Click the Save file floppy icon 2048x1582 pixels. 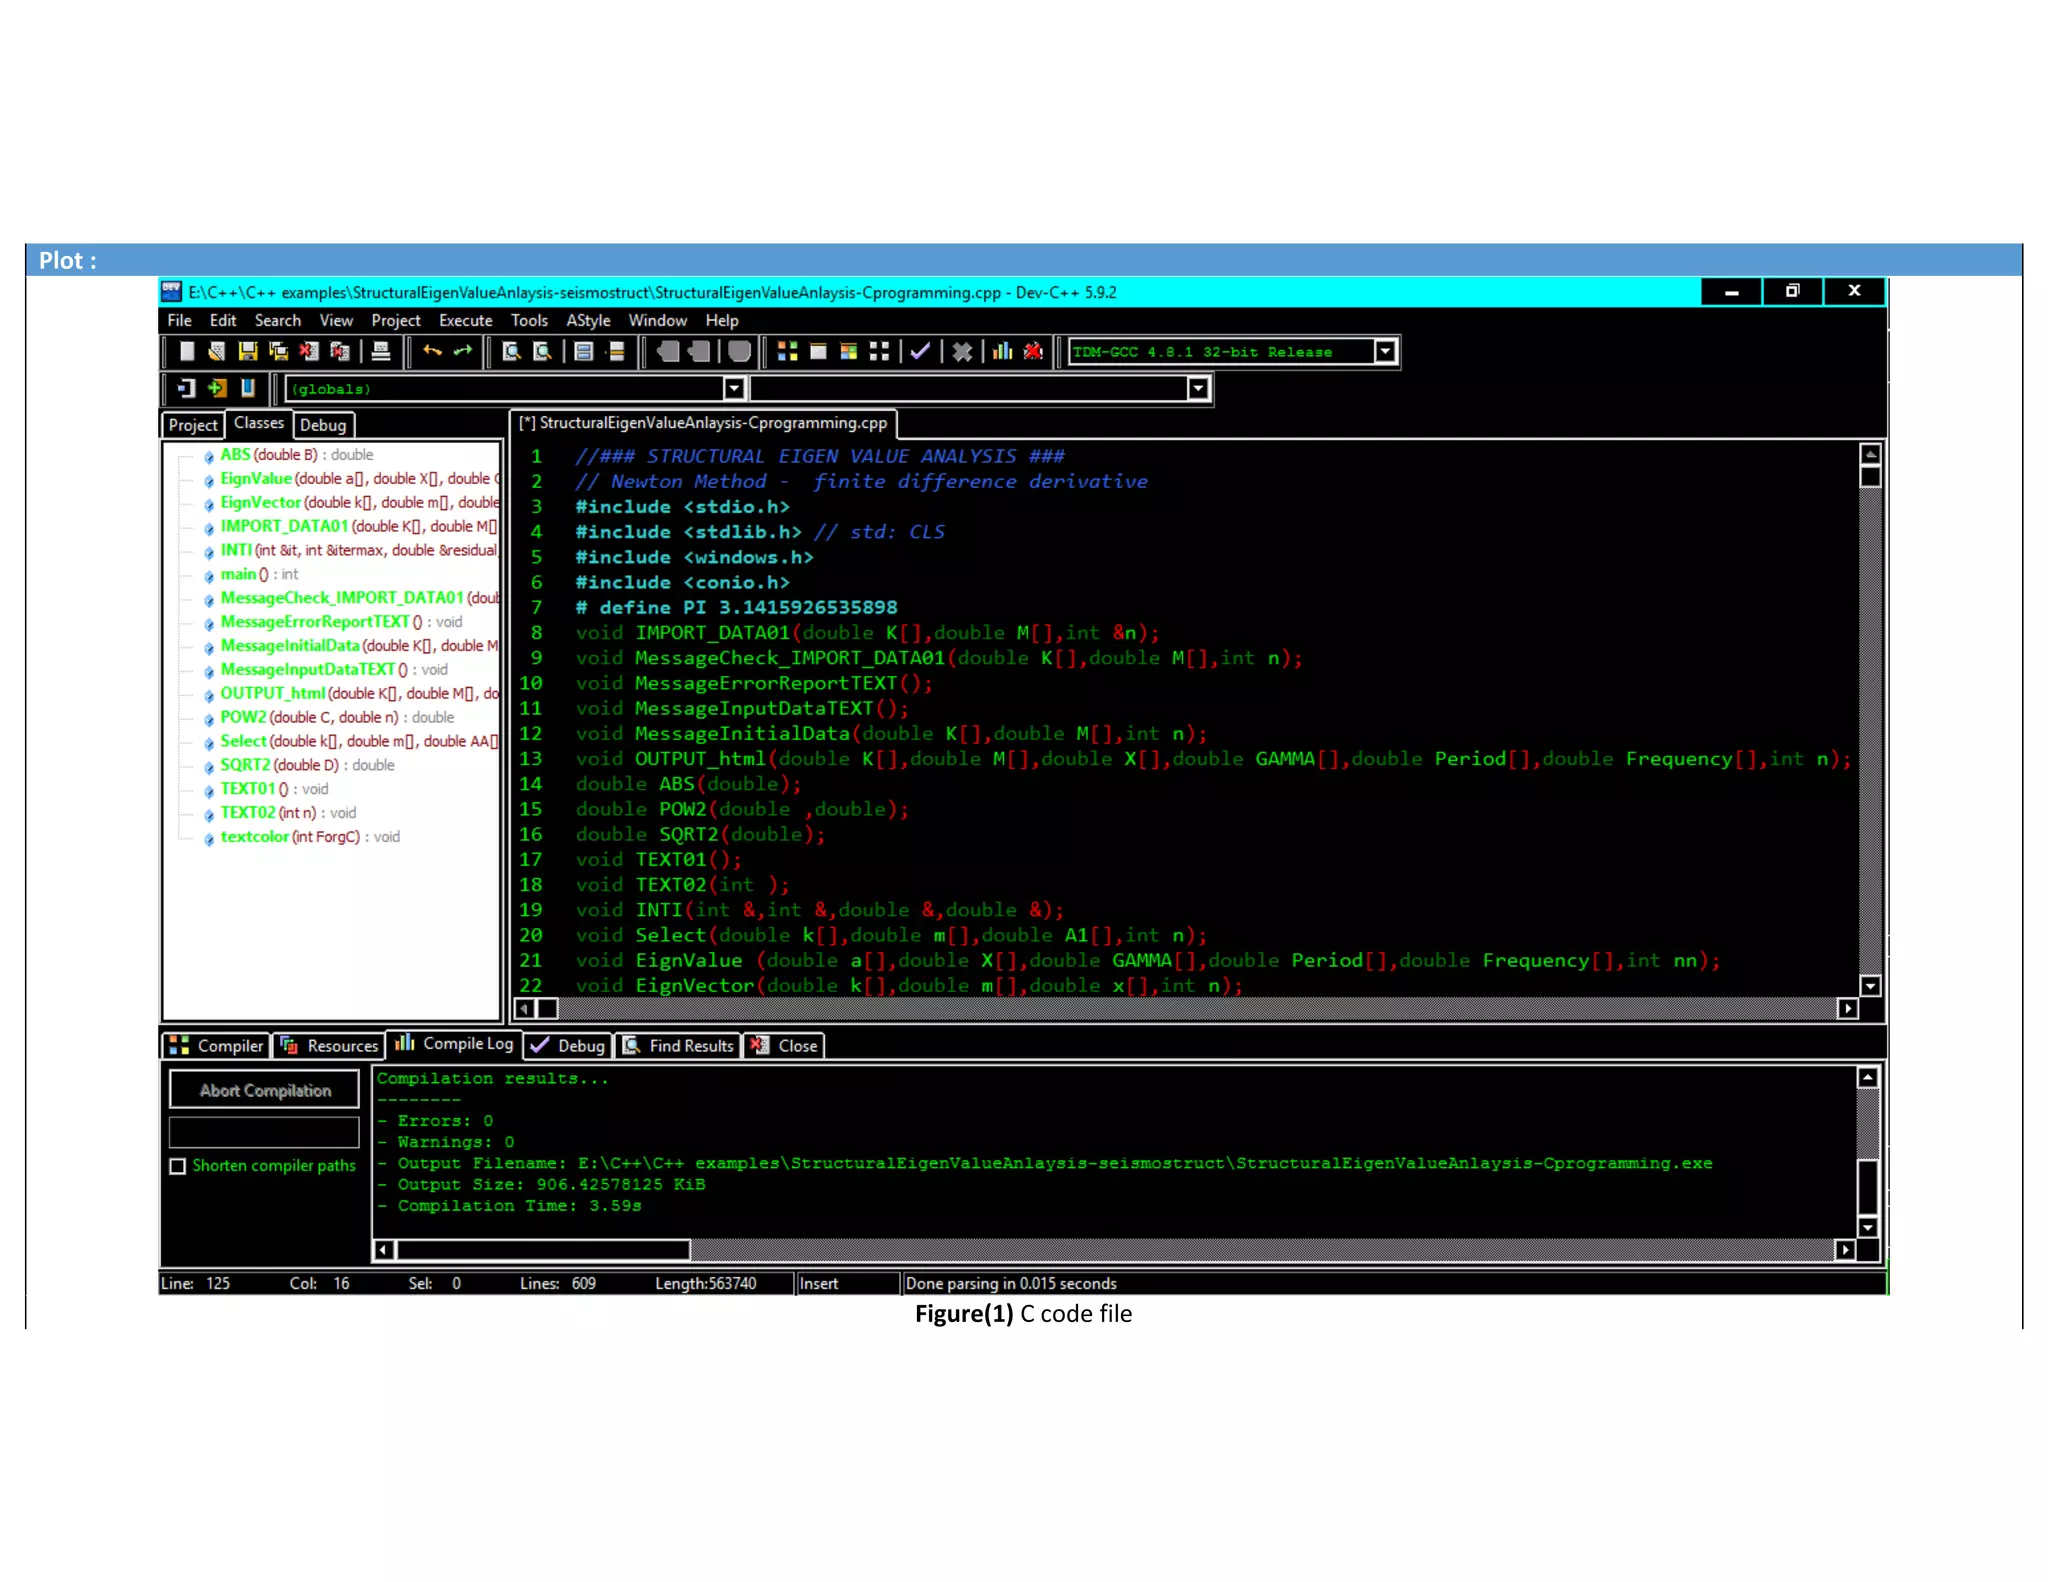tap(247, 351)
